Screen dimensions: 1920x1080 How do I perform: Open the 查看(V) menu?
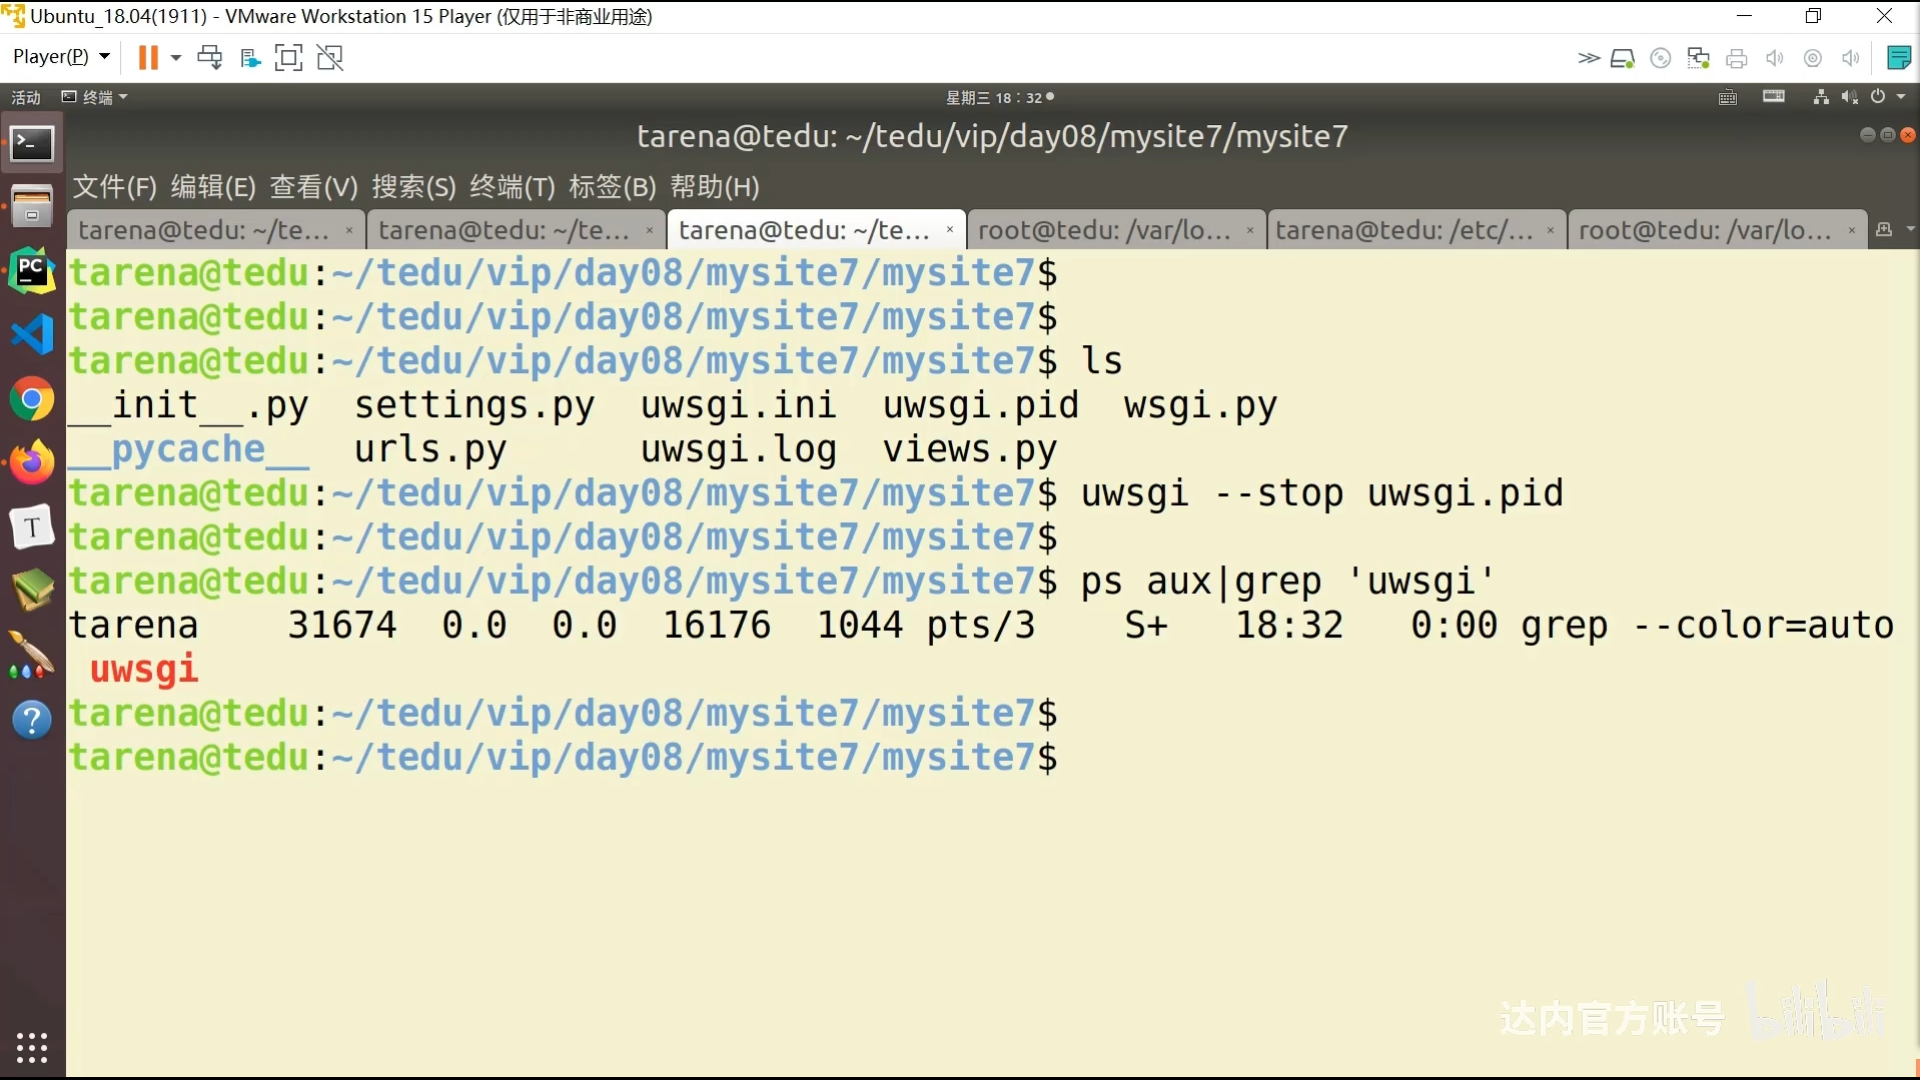(314, 186)
